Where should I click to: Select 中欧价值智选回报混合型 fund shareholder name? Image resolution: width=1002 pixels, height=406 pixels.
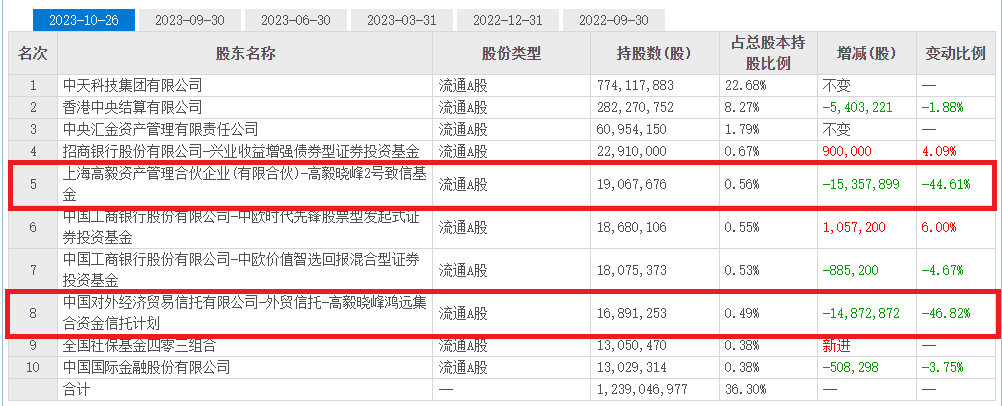242,269
